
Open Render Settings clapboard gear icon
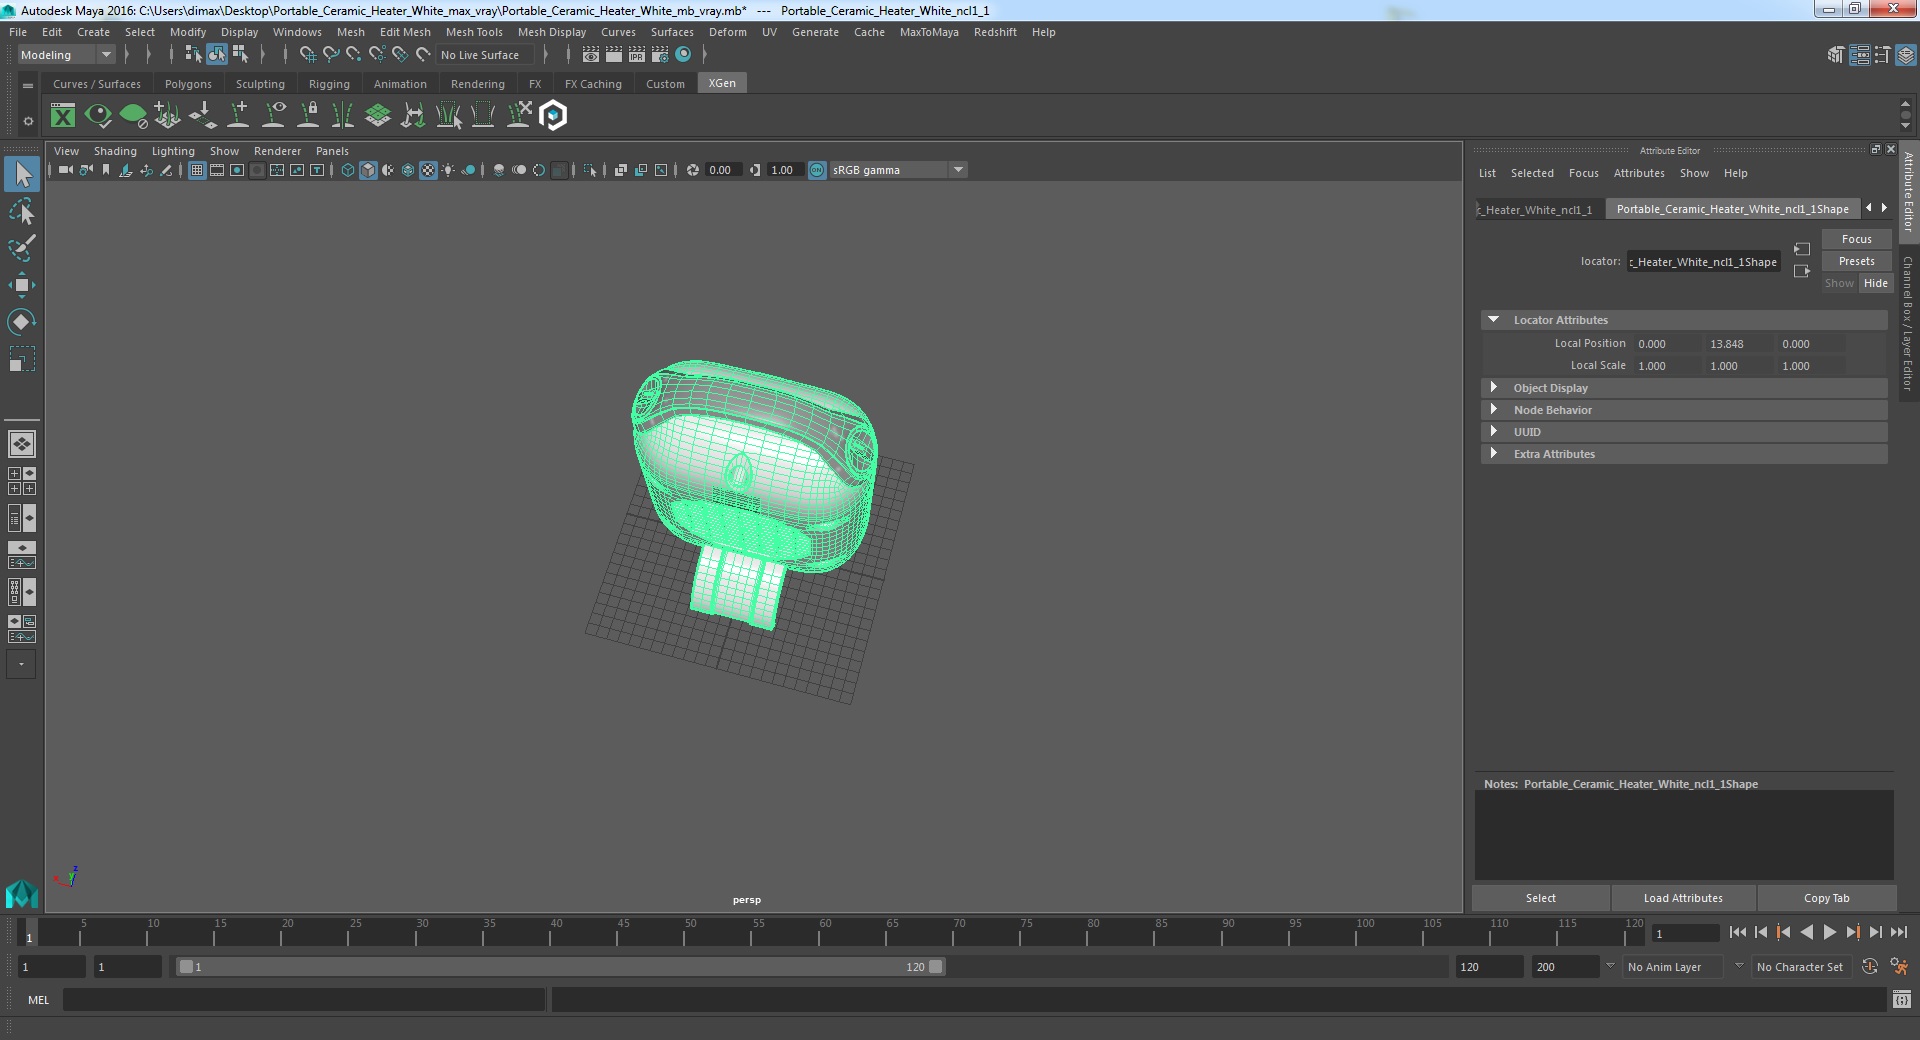[x=660, y=55]
